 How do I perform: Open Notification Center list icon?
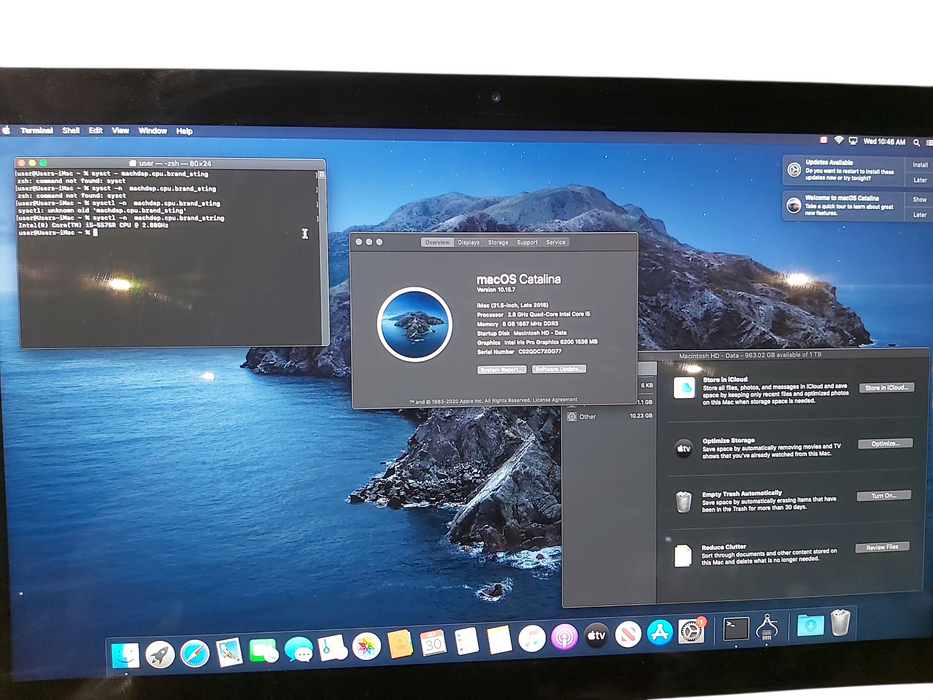point(929,143)
